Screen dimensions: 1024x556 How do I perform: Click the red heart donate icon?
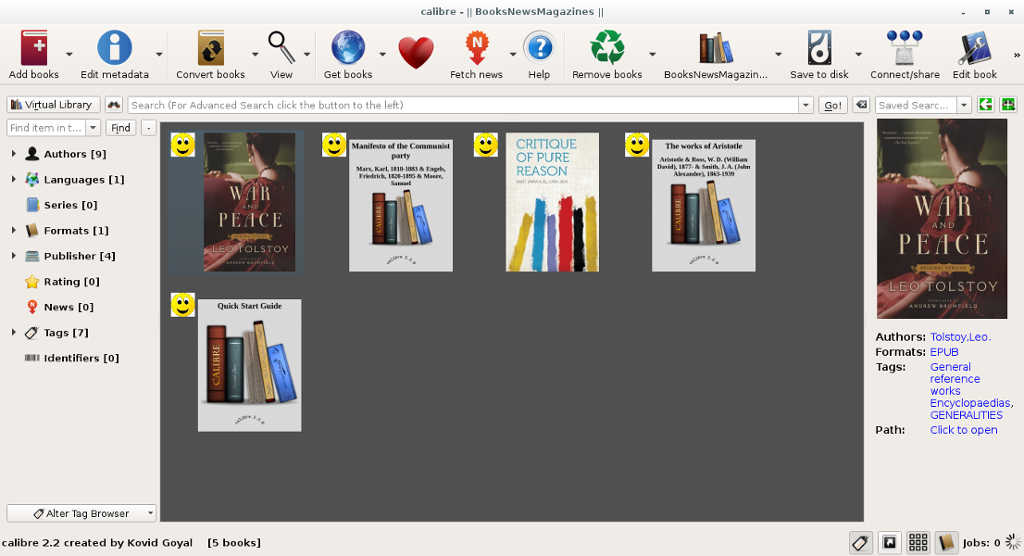(x=416, y=52)
